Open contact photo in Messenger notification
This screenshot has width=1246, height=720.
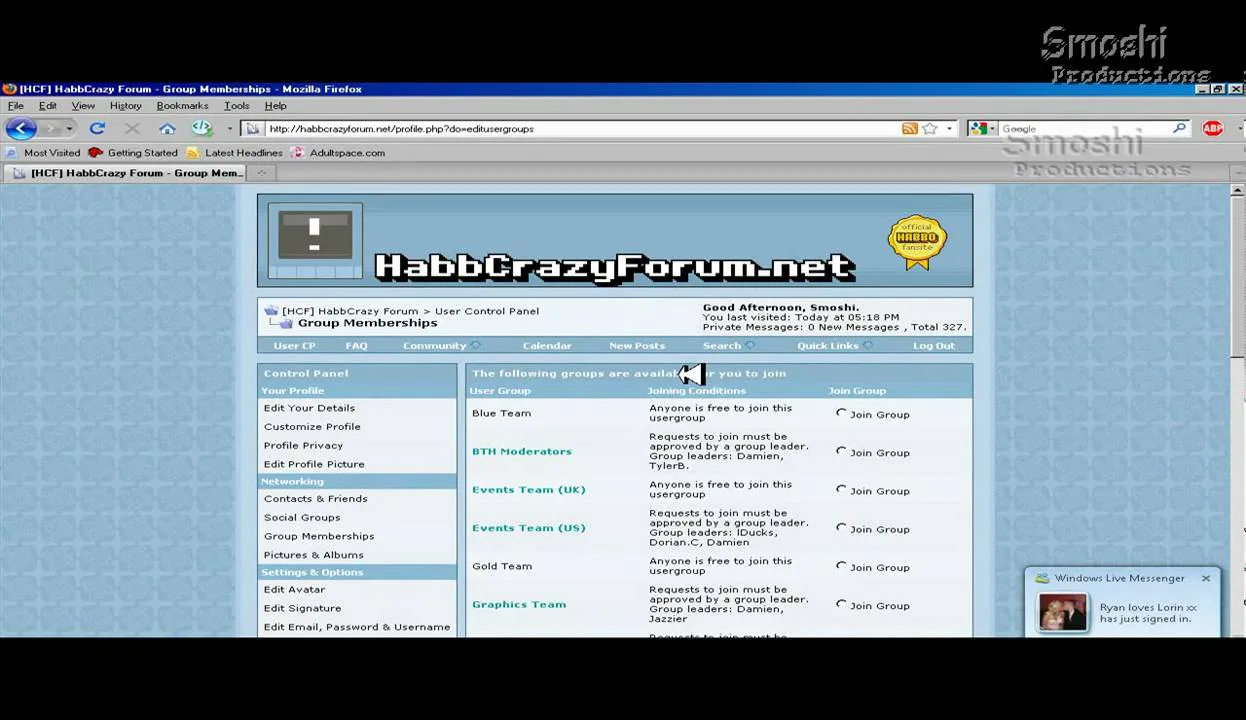click(1063, 612)
